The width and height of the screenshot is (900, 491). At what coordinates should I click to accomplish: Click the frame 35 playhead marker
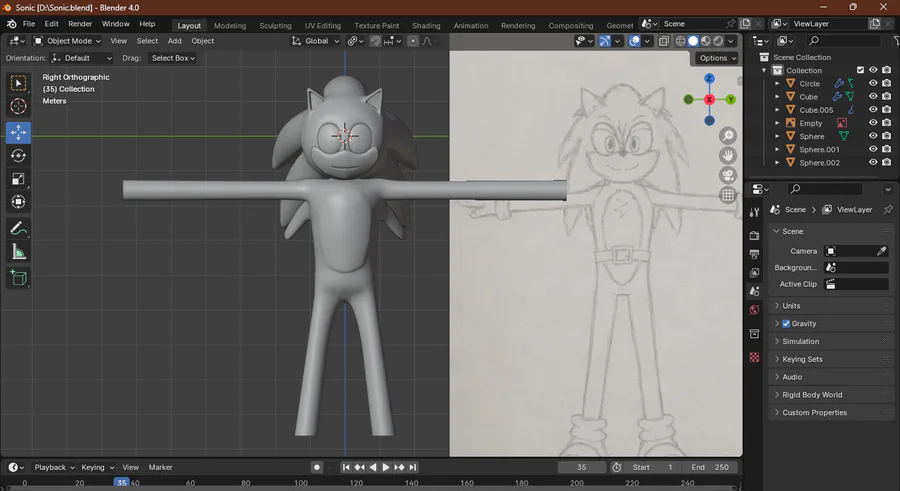(x=121, y=483)
